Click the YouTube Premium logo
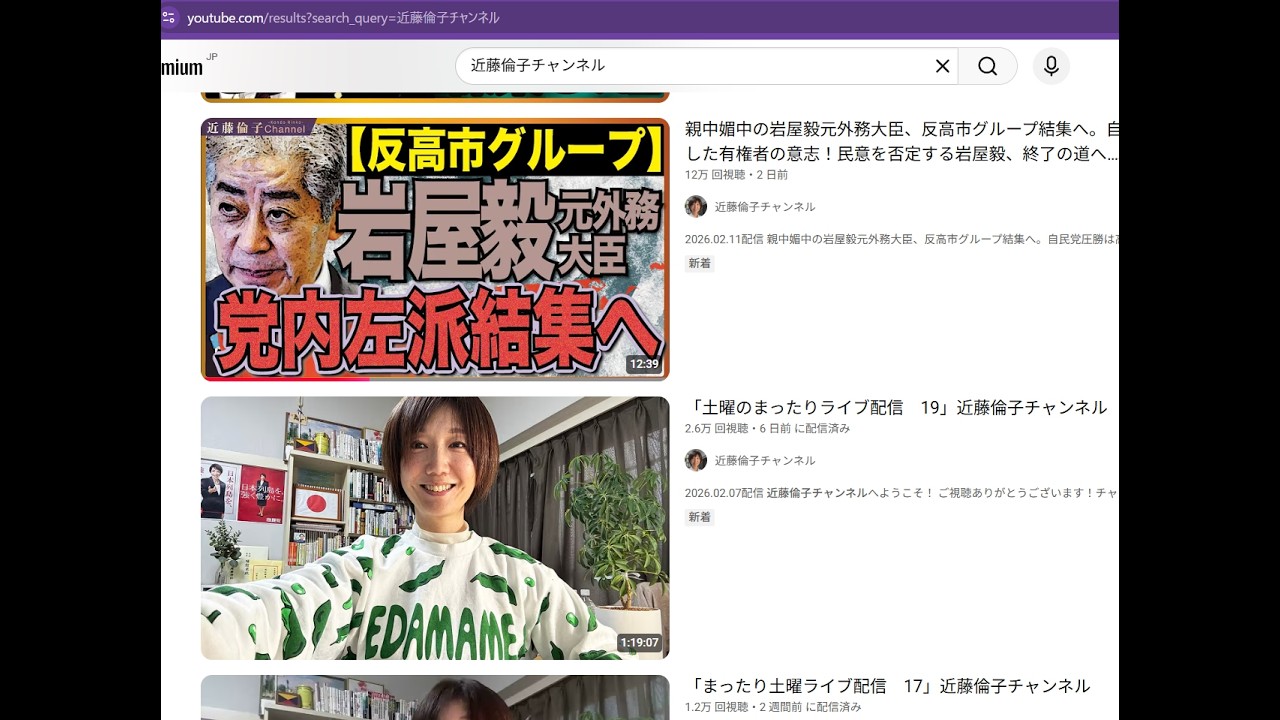 click(x=185, y=67)
